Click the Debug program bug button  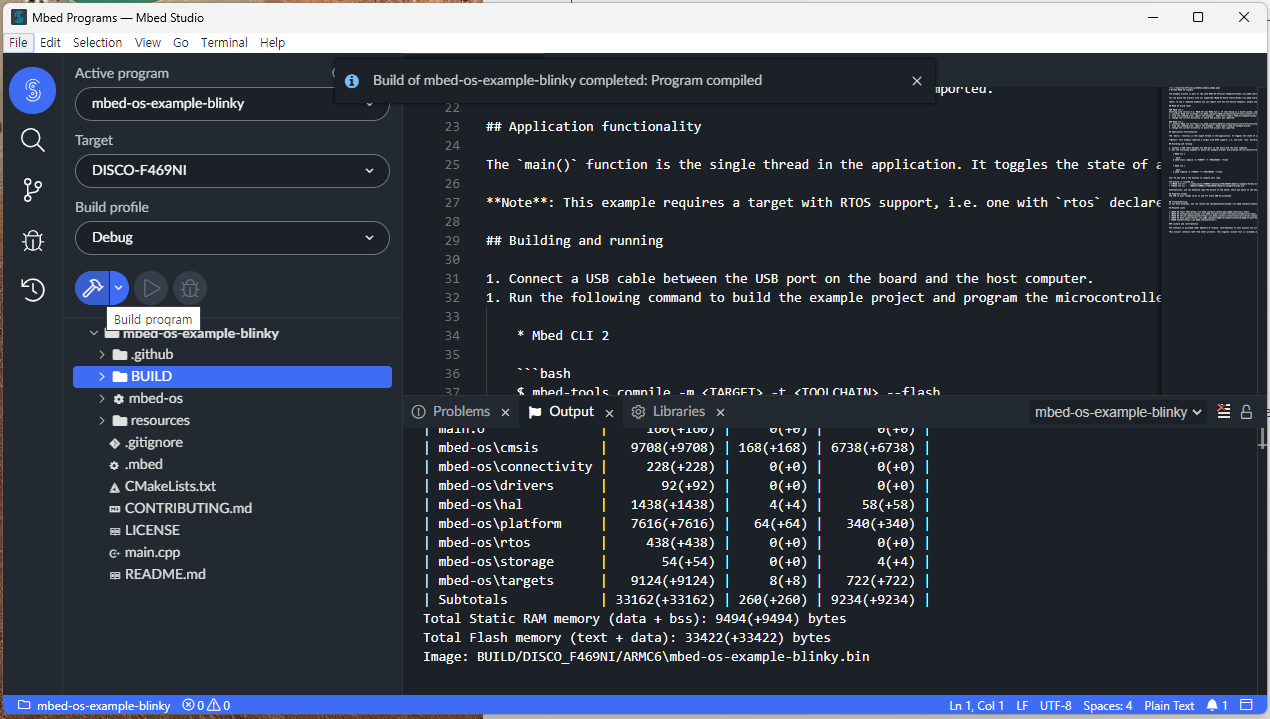189,289
